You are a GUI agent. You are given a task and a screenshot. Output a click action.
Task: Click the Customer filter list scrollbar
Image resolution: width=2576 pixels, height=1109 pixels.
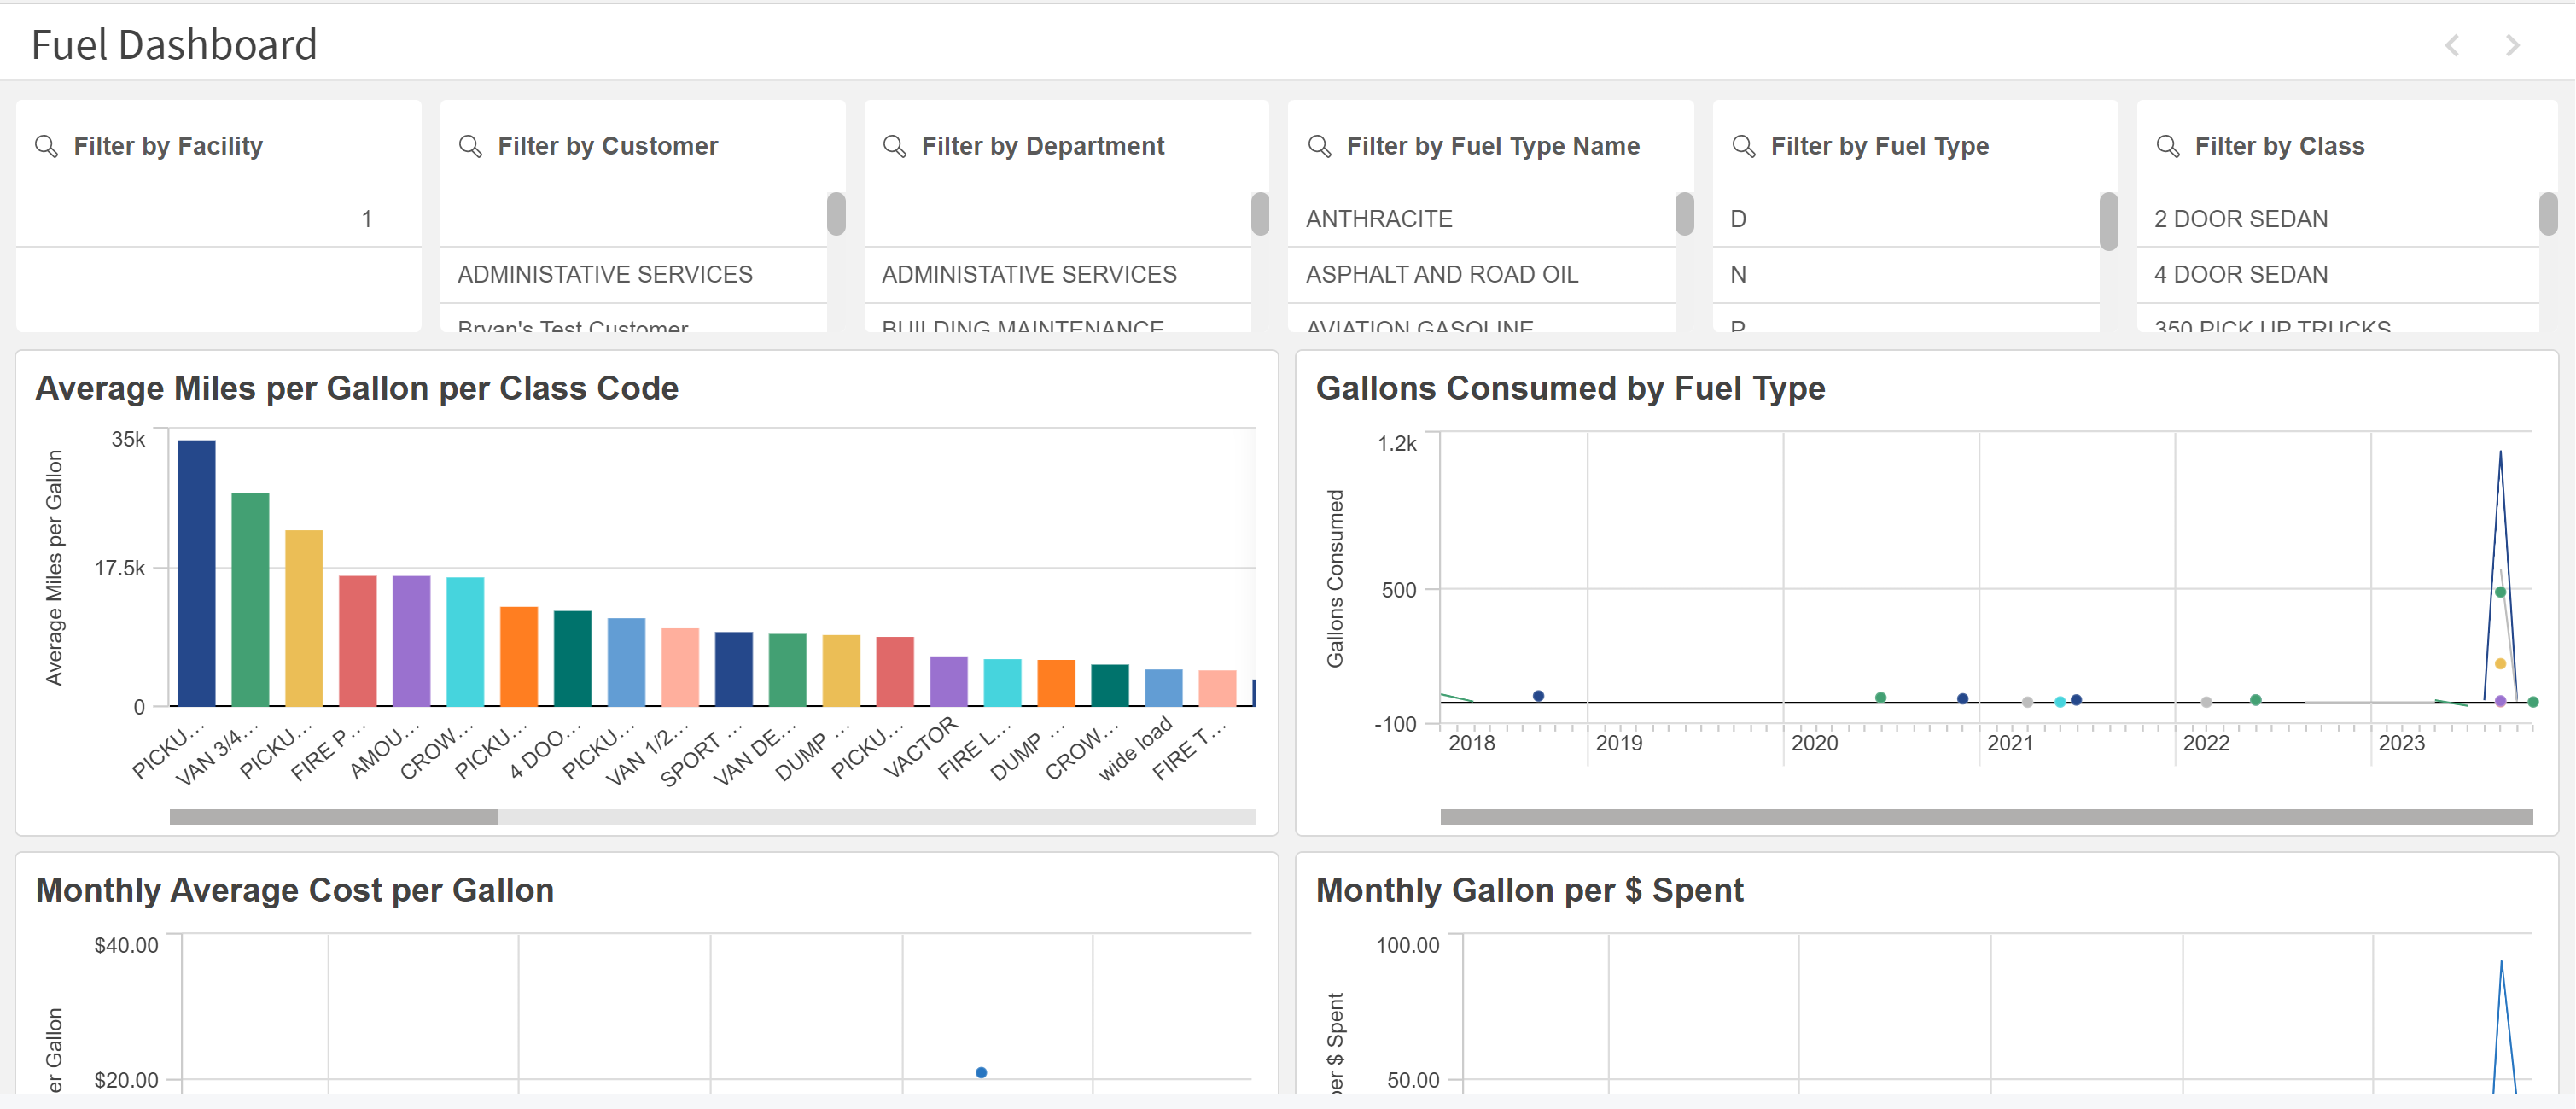836,214
